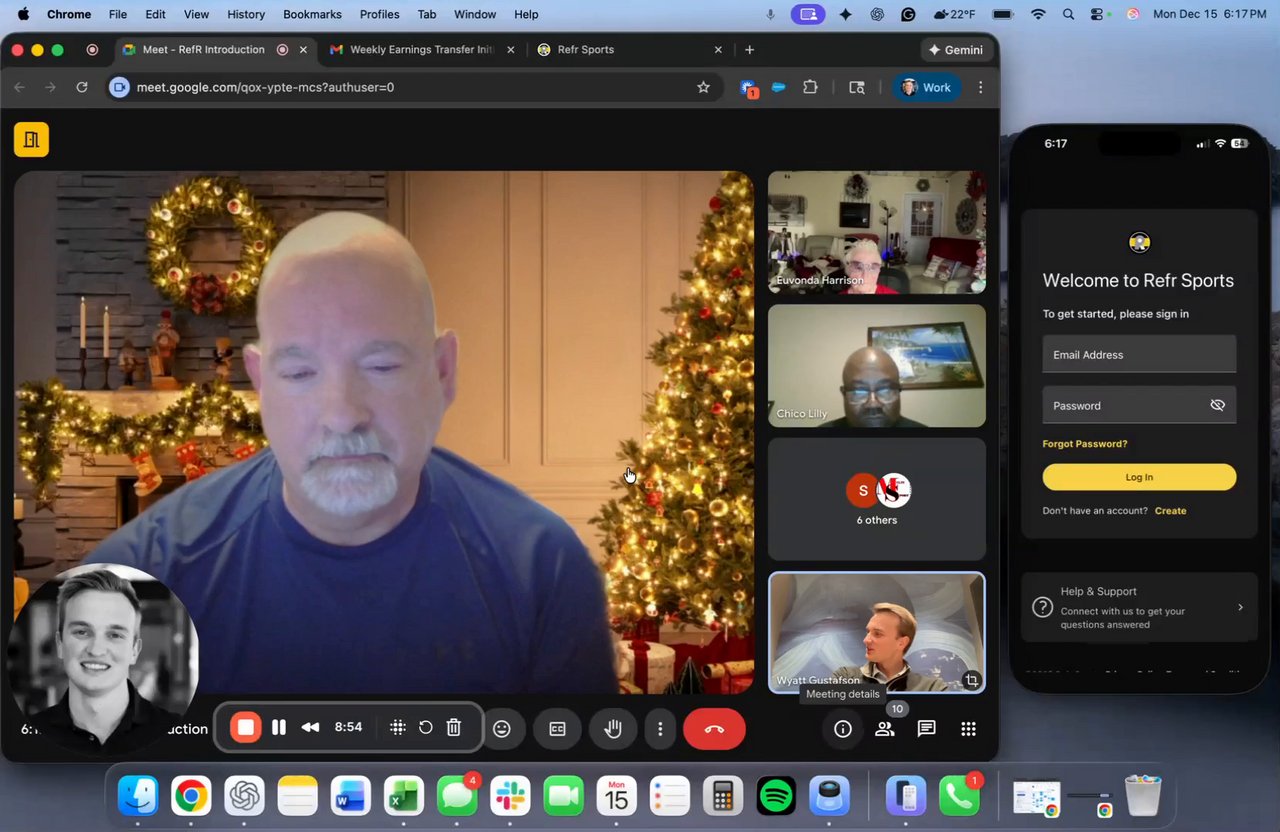Open Spotlight search in menu bar

point(1069,14)
